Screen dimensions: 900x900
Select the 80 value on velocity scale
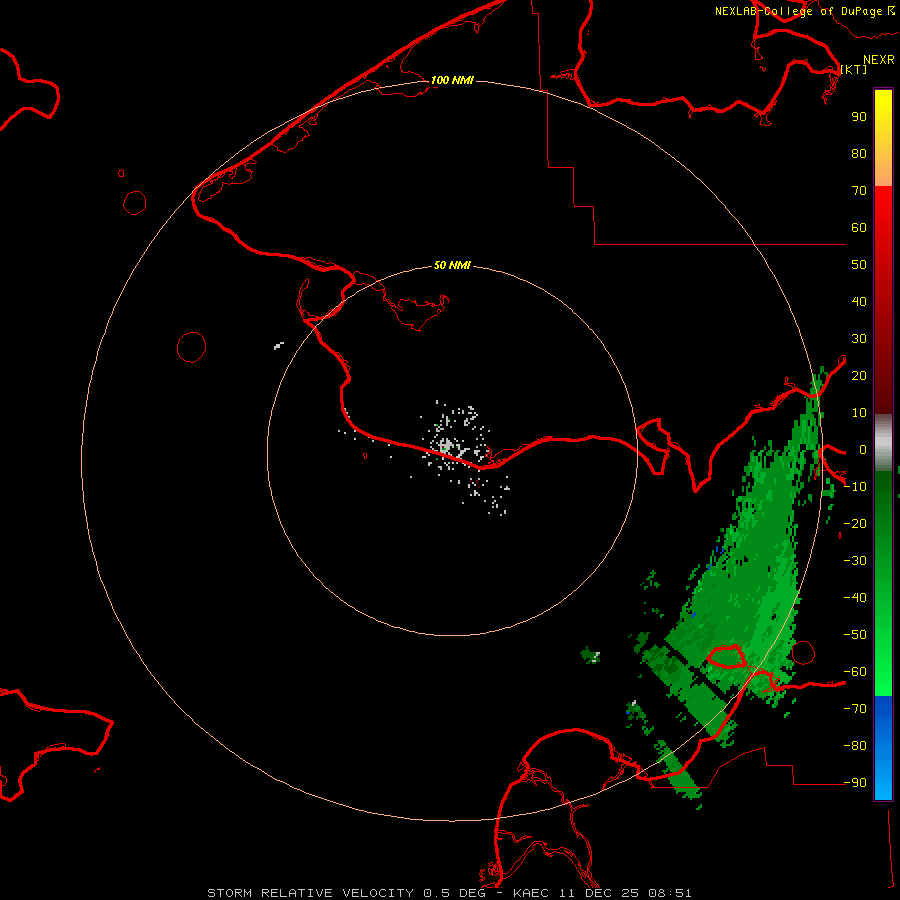[x=859, y=153]
